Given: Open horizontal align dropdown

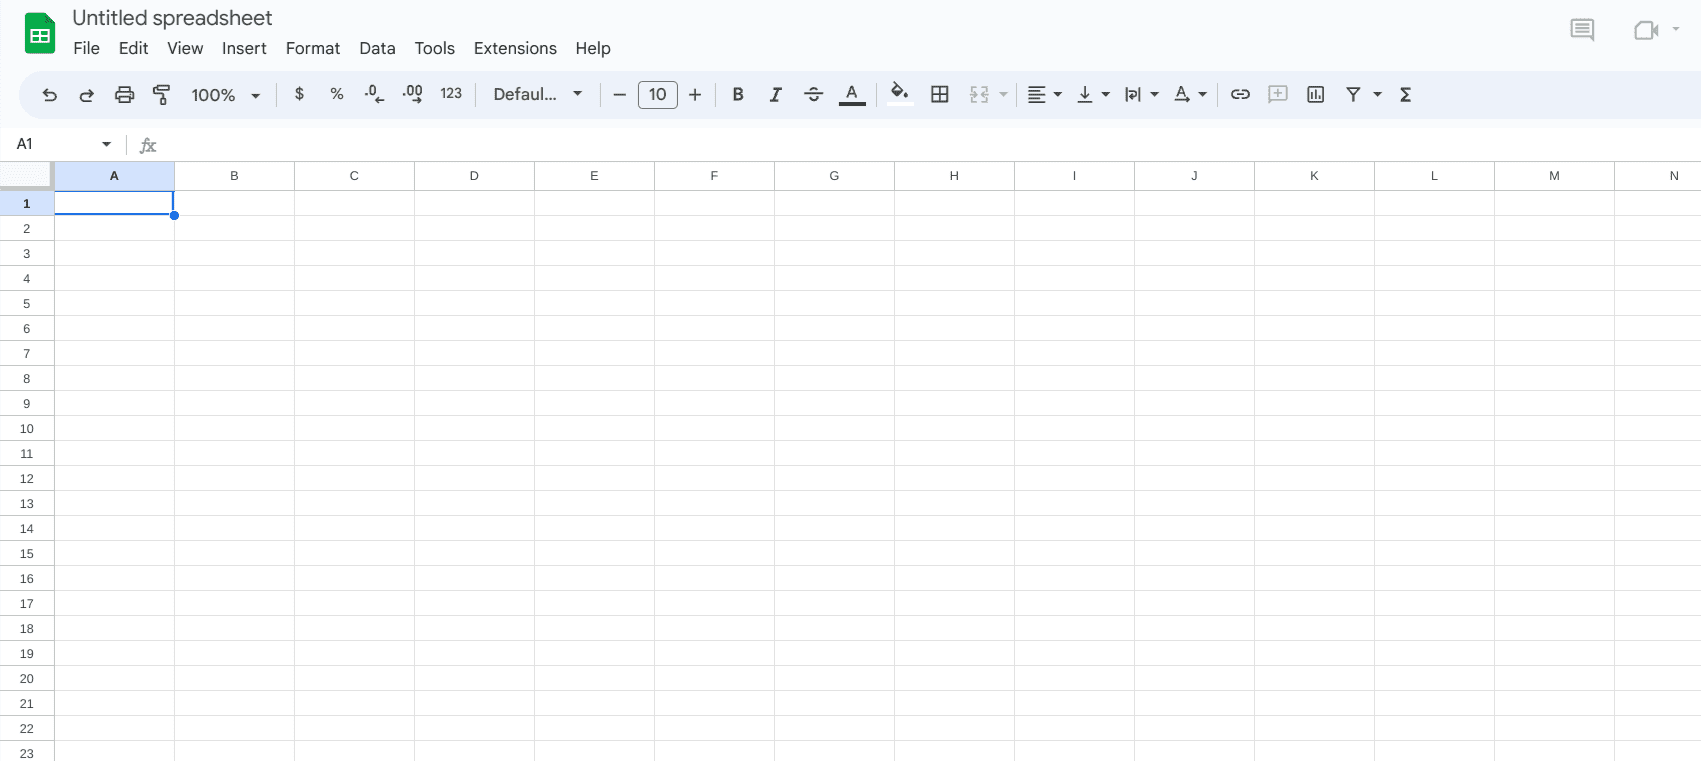Looking at the screenshot, I should coord(1045,94).
